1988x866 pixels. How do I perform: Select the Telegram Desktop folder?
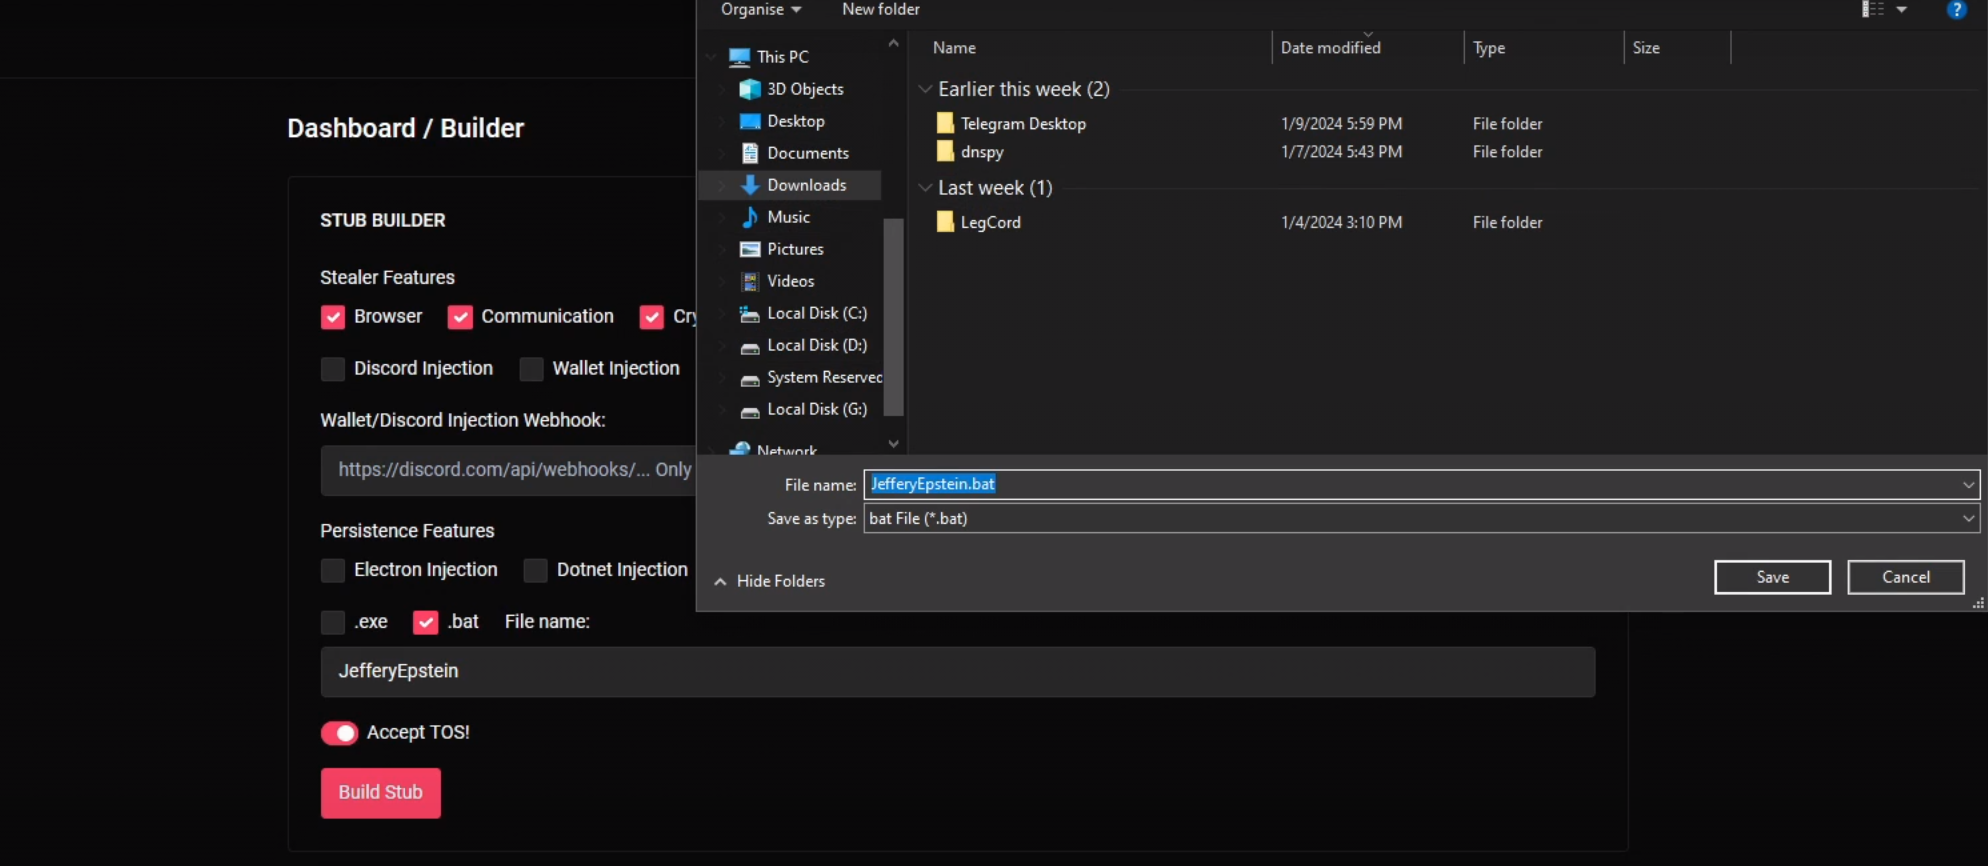1022,124
